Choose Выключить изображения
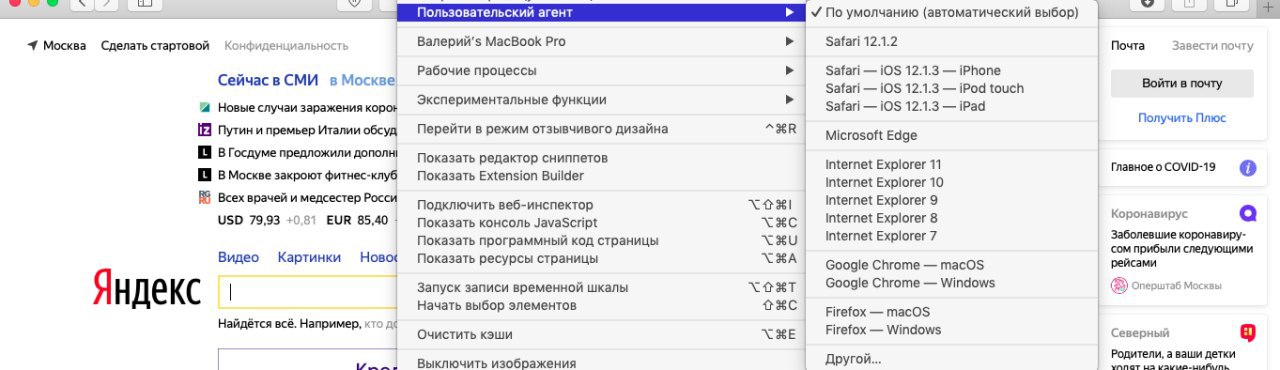 click(601, 363)
